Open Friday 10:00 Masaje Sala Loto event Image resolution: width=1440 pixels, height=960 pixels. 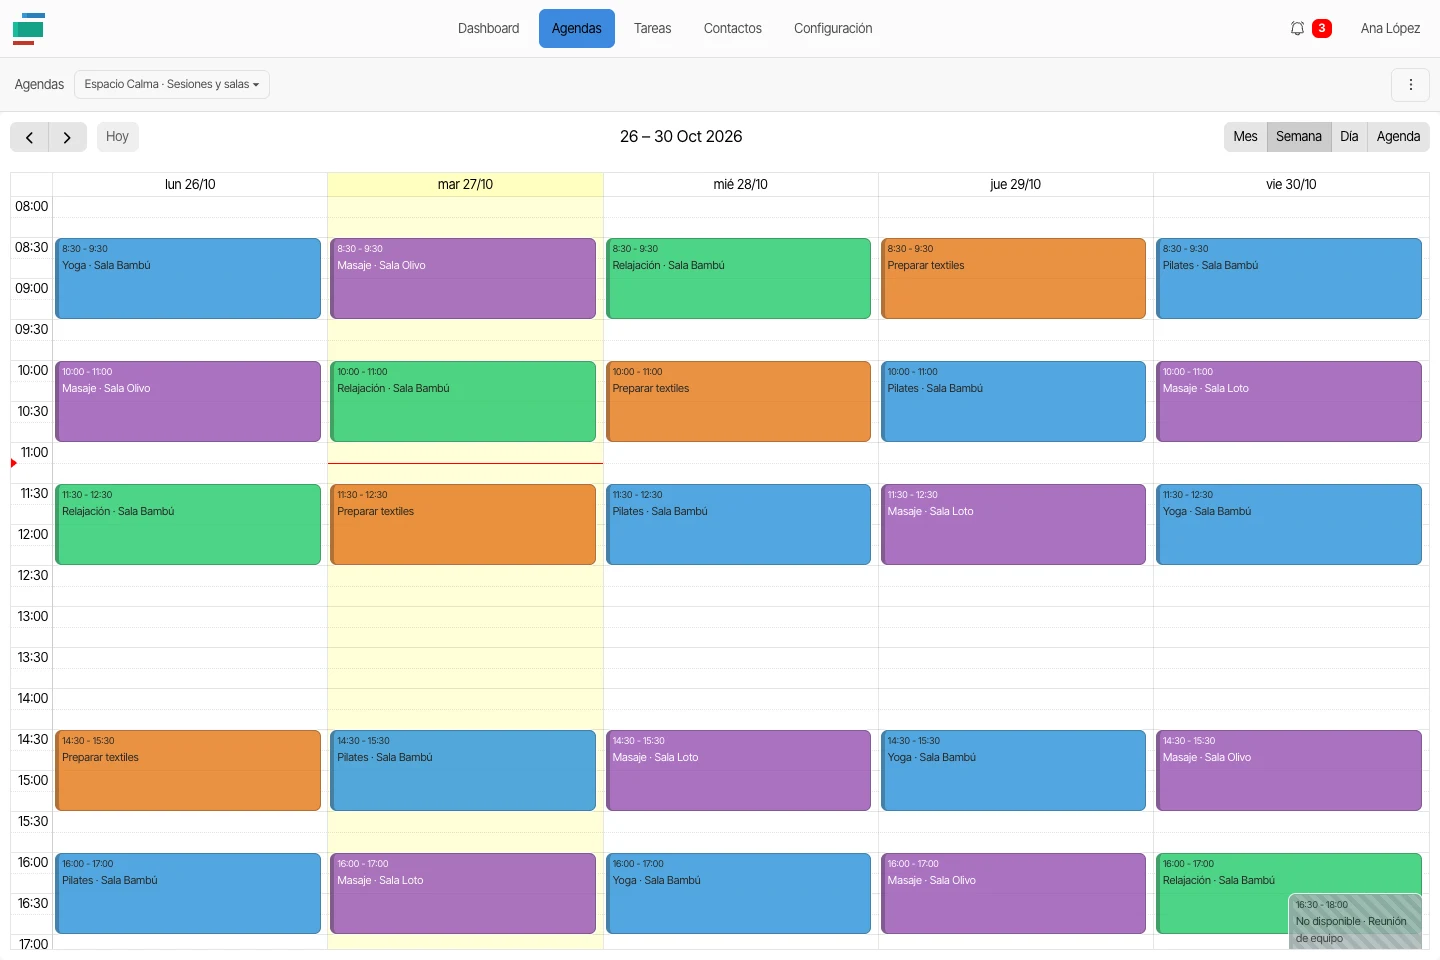pyautogui.click(x=1289, y=402)
